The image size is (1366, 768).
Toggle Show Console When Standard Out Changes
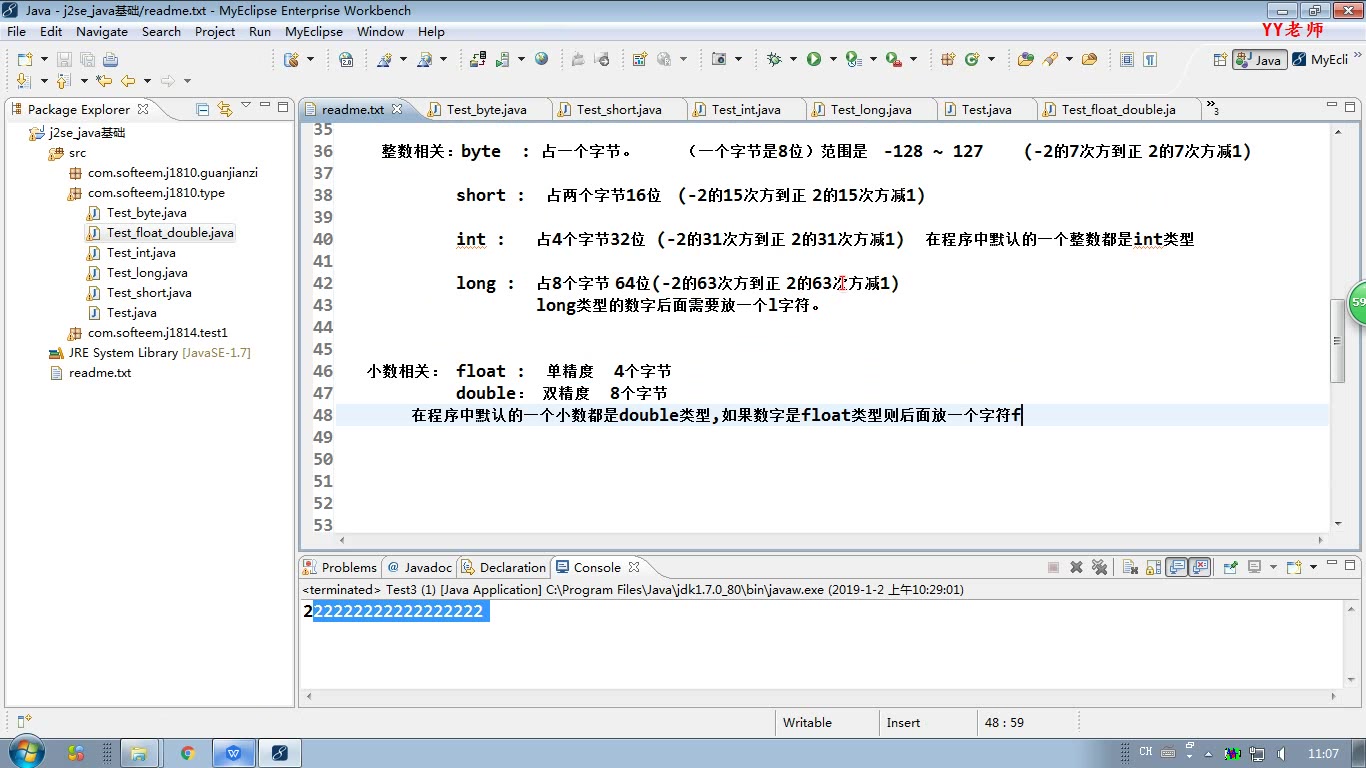click(1178, 567)
